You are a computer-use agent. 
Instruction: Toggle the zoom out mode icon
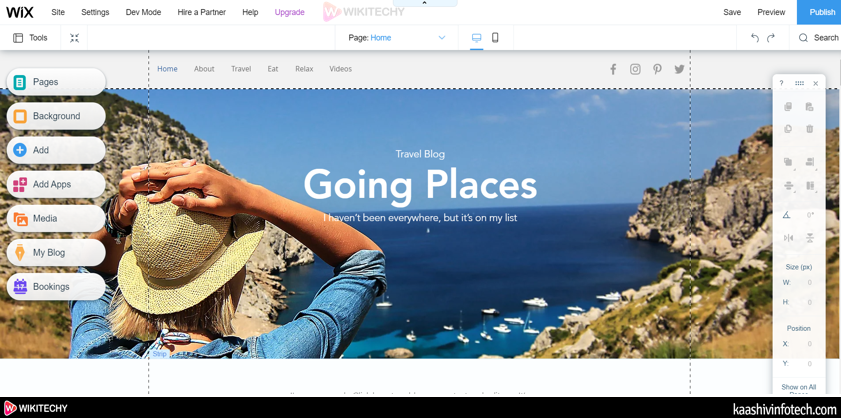point(74,38)
